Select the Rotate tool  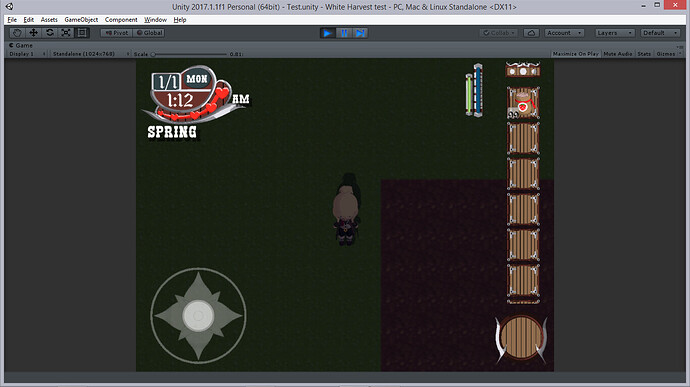[50, 33]
